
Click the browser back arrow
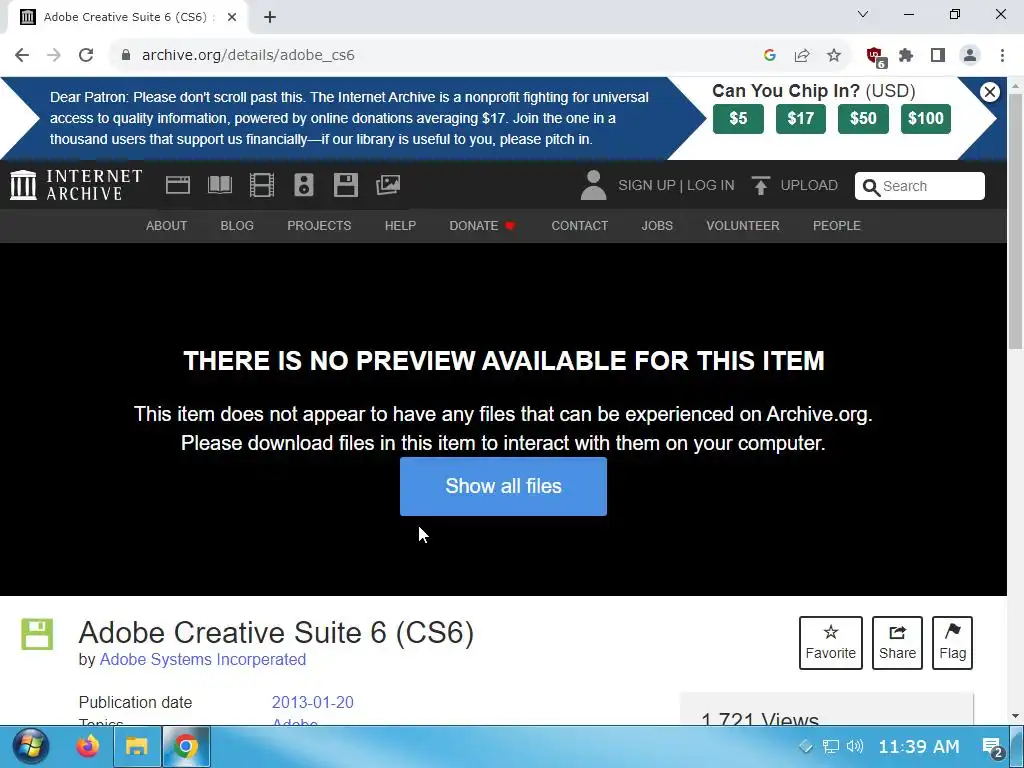coord(22,55)
